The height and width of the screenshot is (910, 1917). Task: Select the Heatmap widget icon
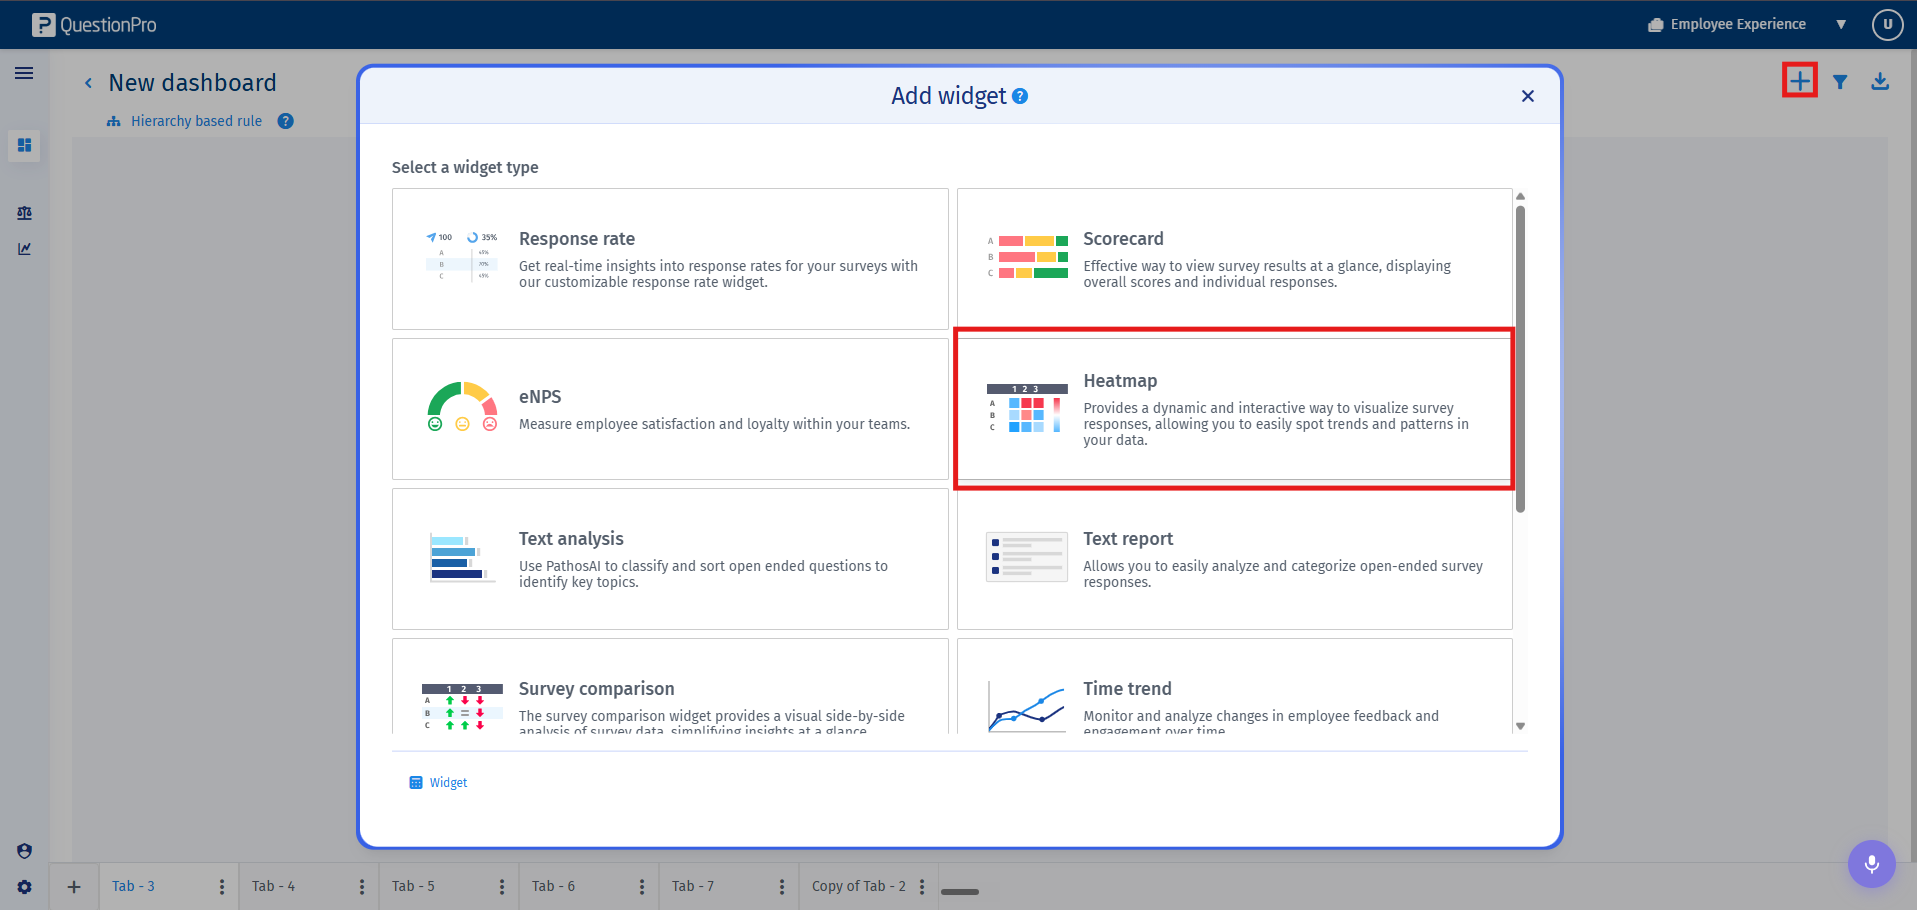click(x=1027, y=408)
